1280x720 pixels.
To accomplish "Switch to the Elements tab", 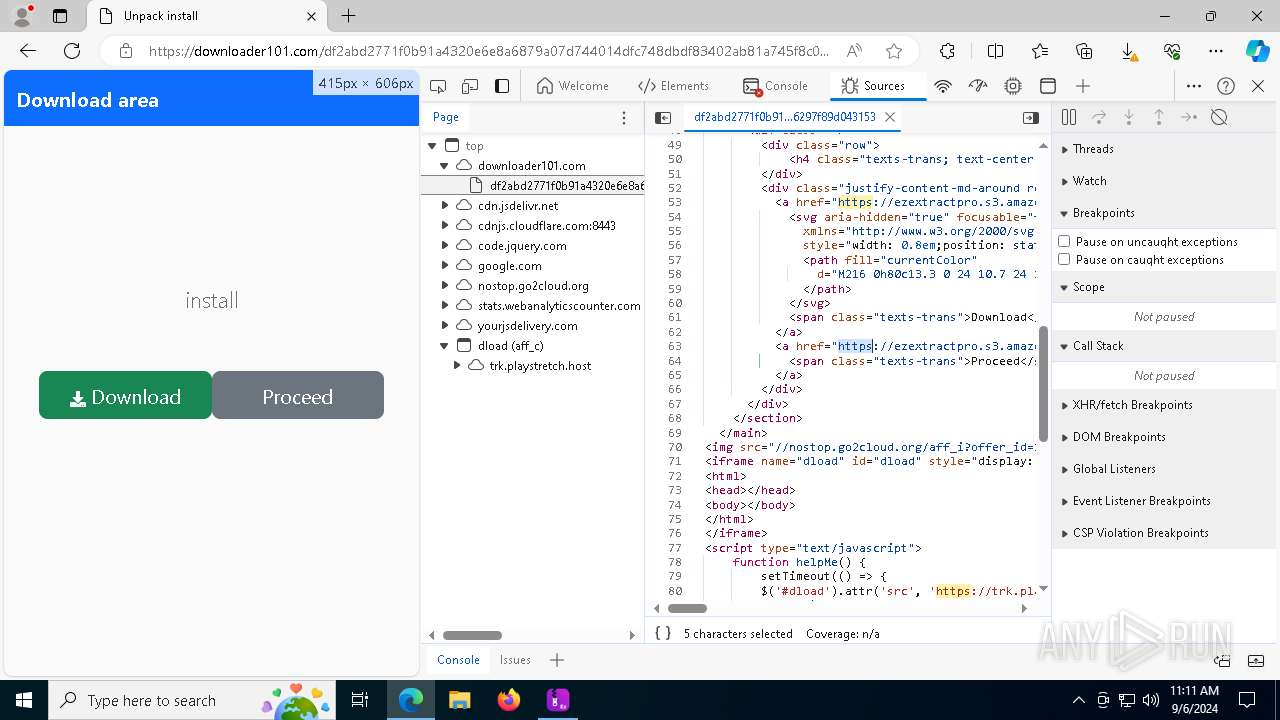I will coord(673,86).
